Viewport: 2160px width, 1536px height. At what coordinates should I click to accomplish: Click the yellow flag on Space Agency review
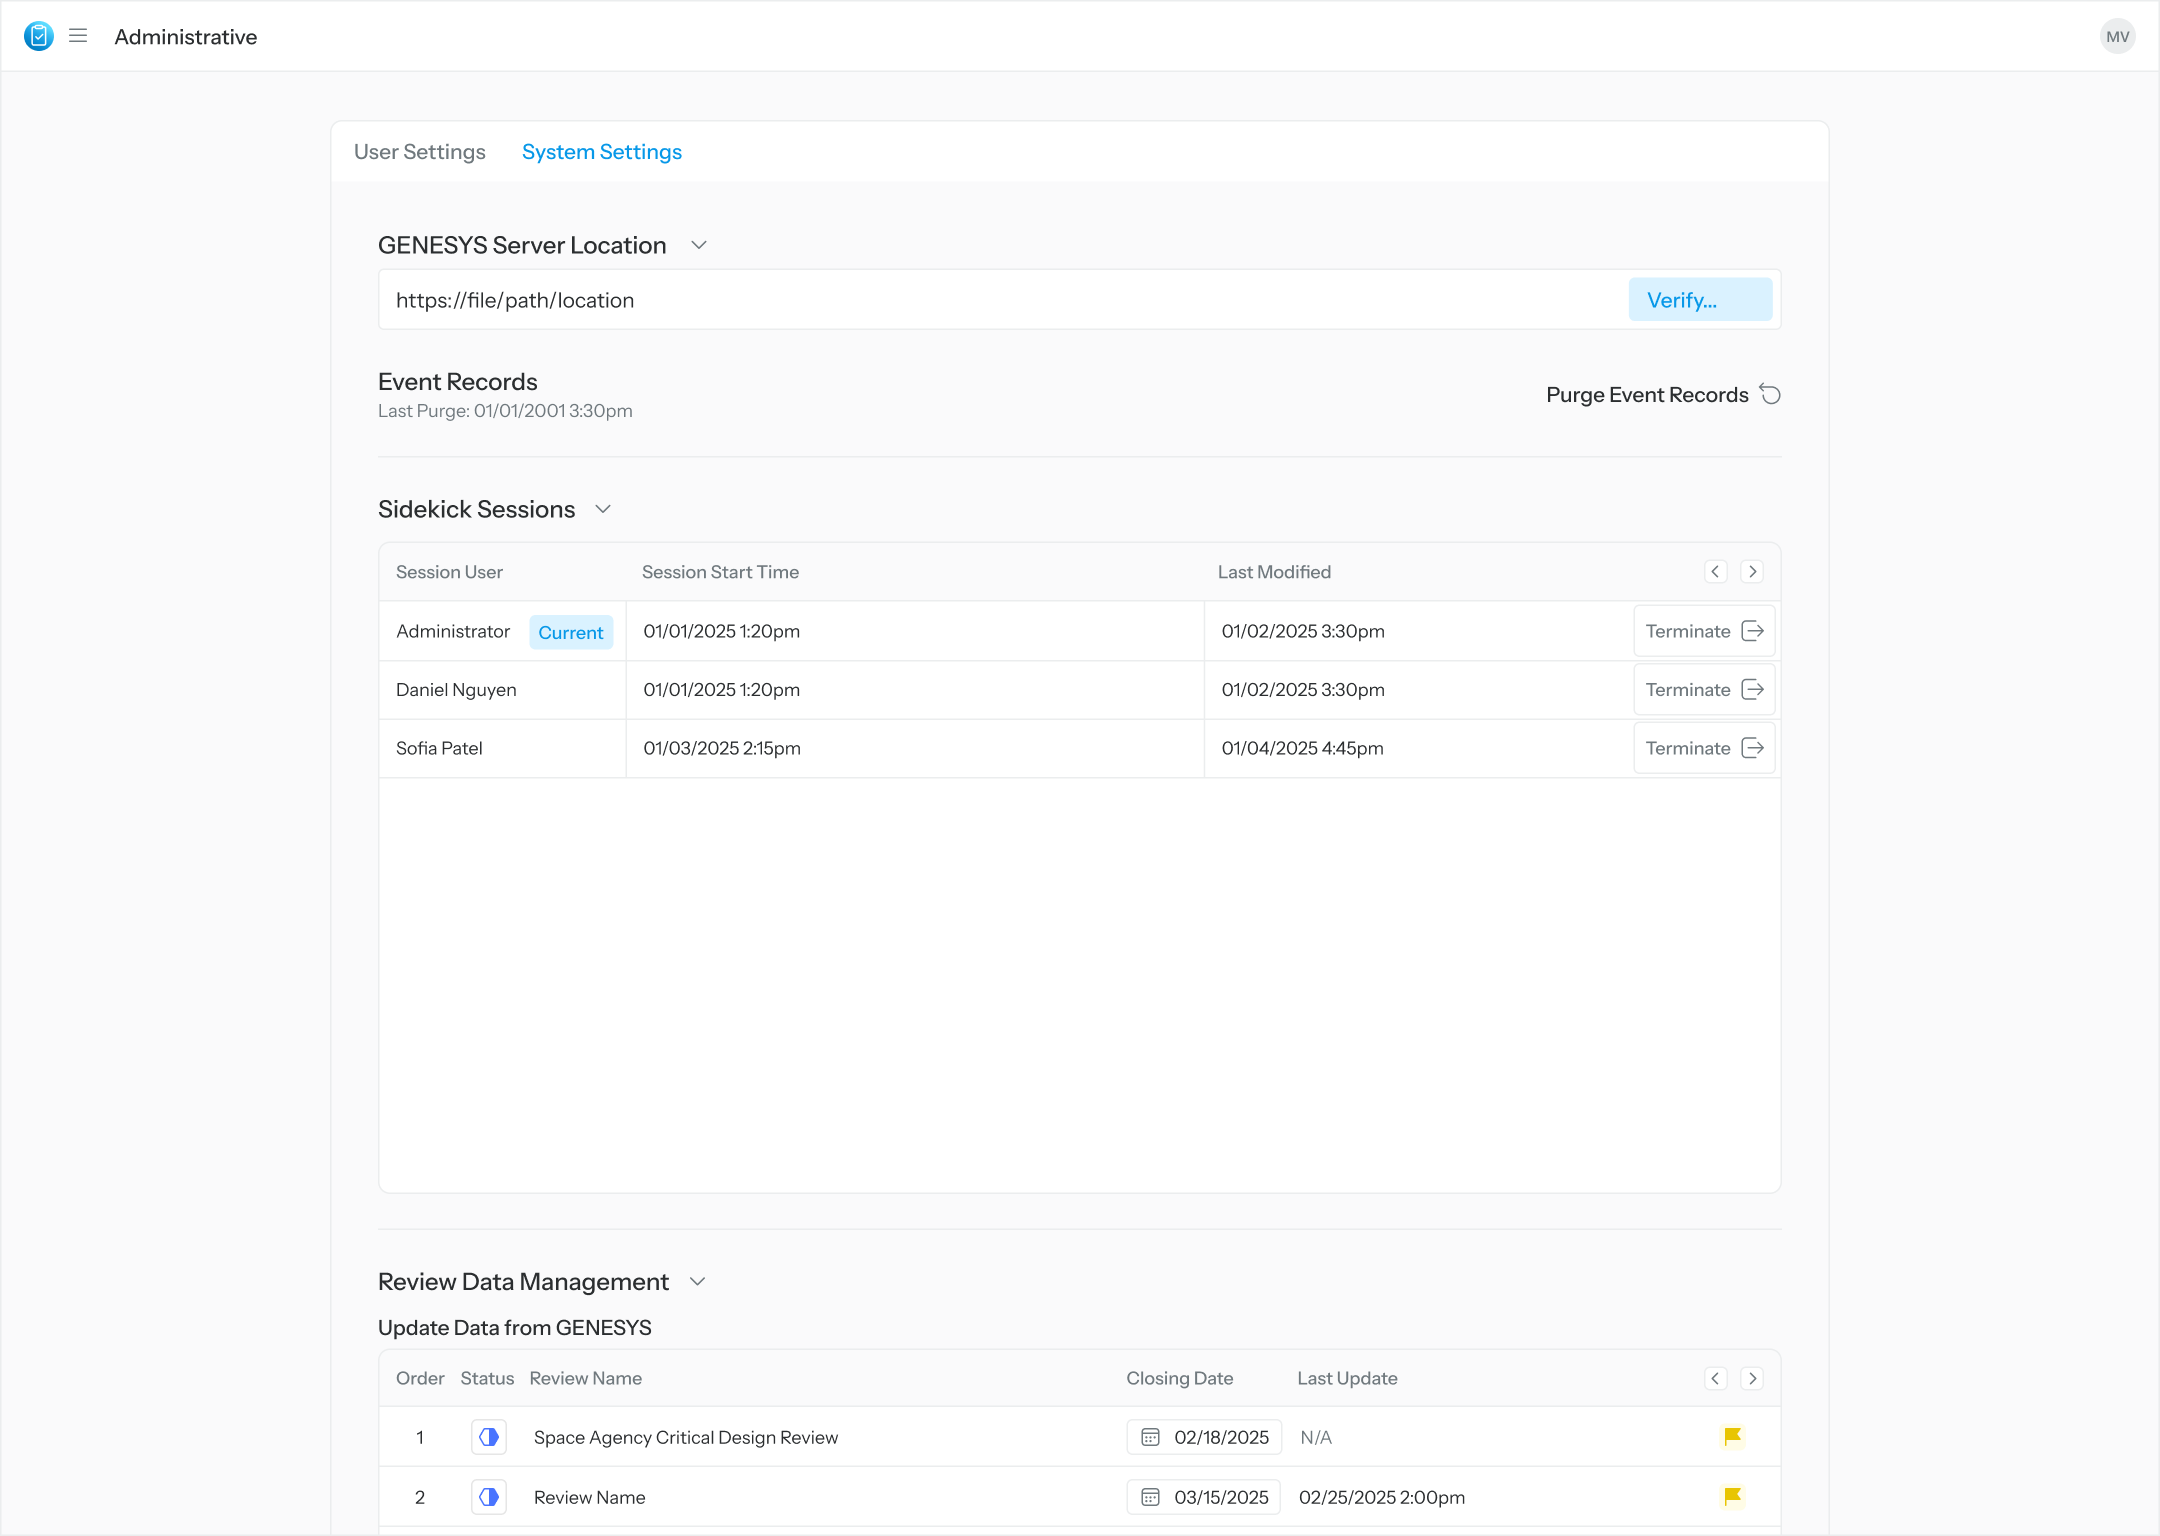[1732, 1437]
